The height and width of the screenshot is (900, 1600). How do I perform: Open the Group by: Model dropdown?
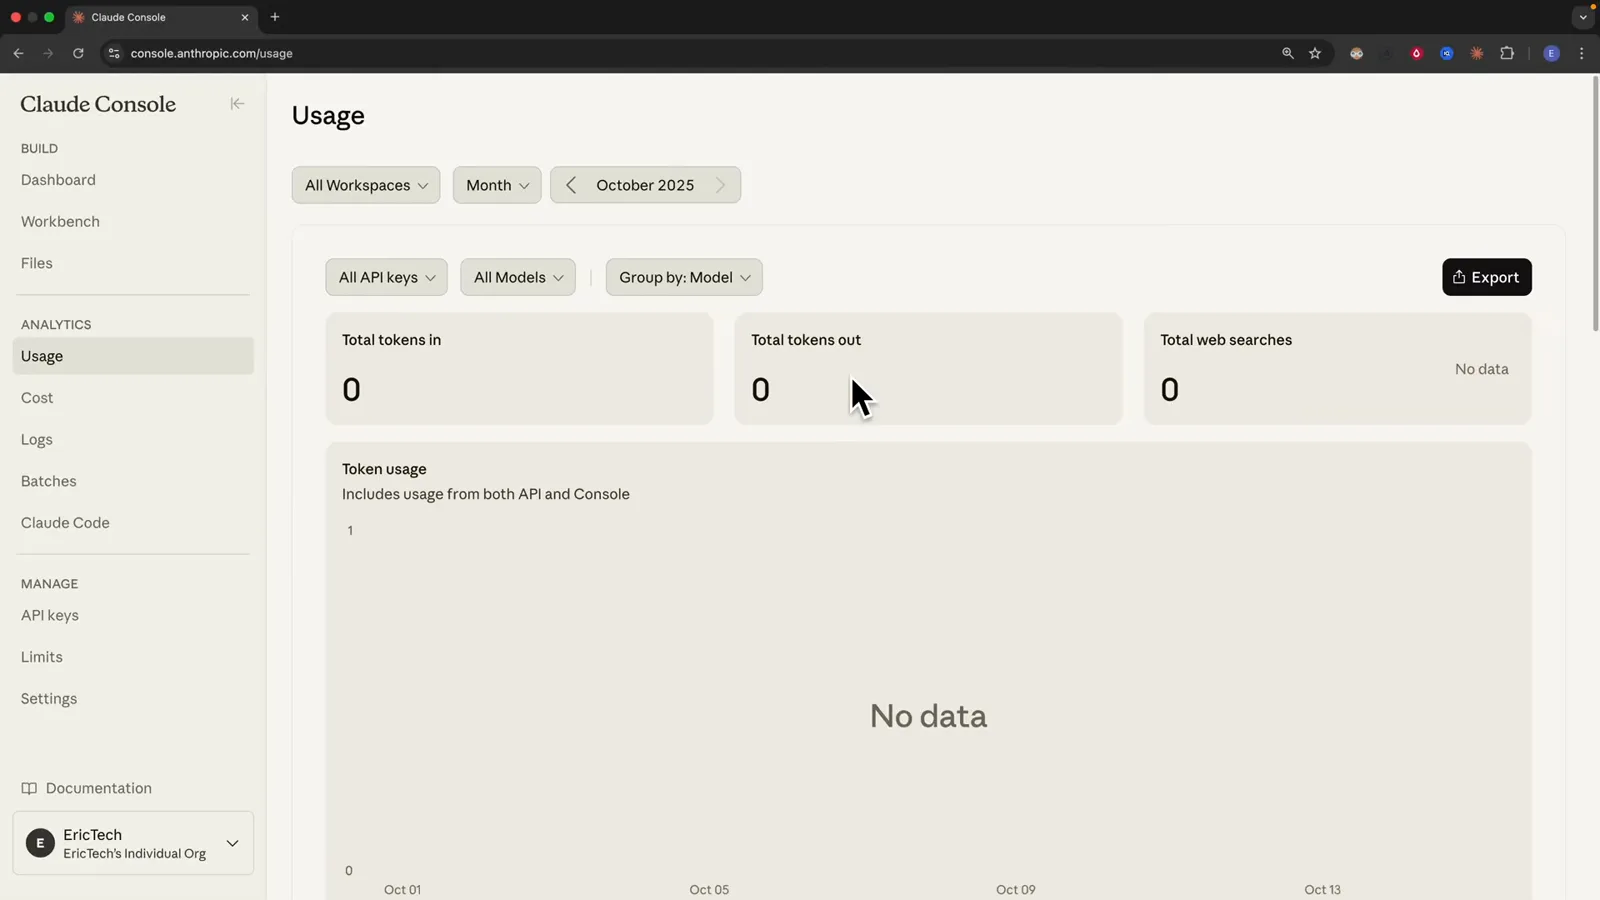pyautogui.click(x=684, y=277)
